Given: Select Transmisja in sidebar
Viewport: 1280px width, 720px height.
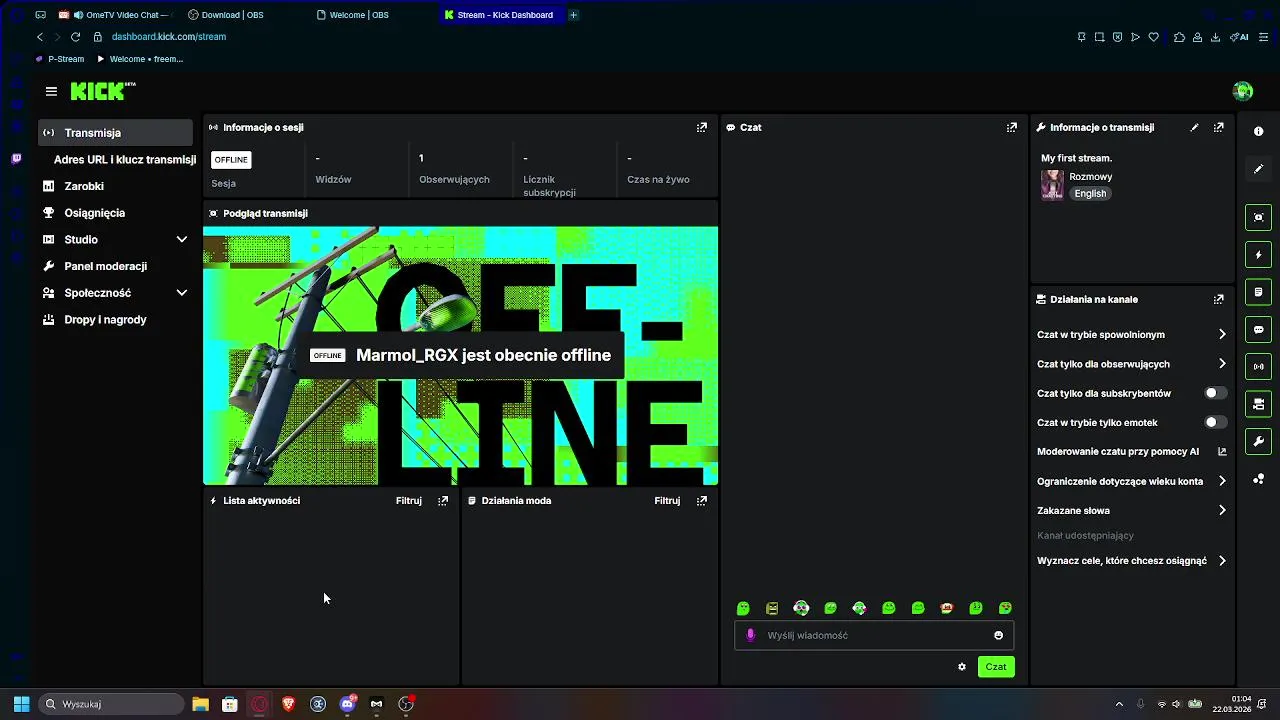Looking at the screenshot, I should [115, 133].
